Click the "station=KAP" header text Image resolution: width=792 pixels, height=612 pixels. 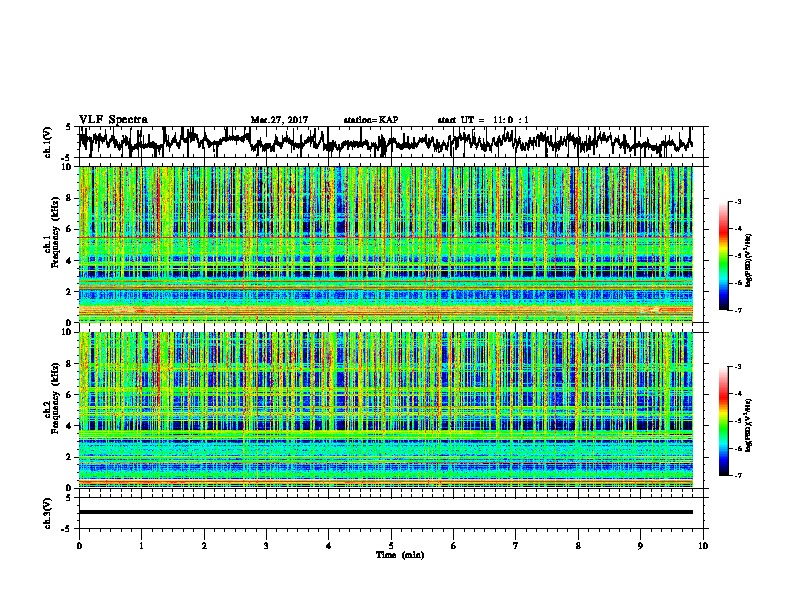[371, 120]
